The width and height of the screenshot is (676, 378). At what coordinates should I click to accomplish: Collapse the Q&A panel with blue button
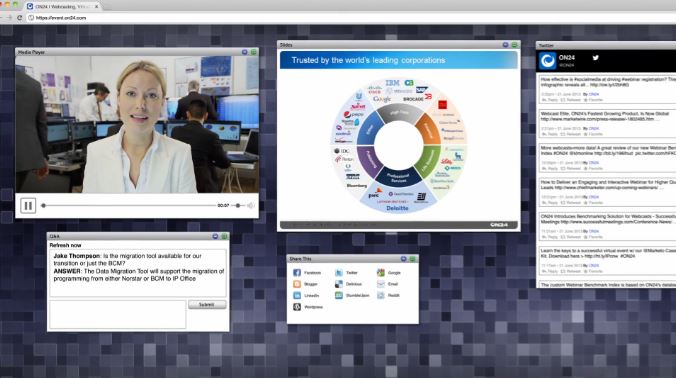[x=215, y=236]
